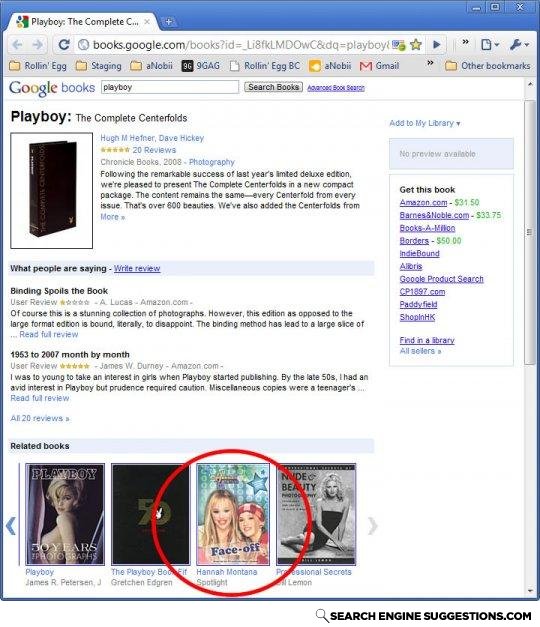Open the Amazon.com seller link
540x627 pixels.
coord(423,202)
